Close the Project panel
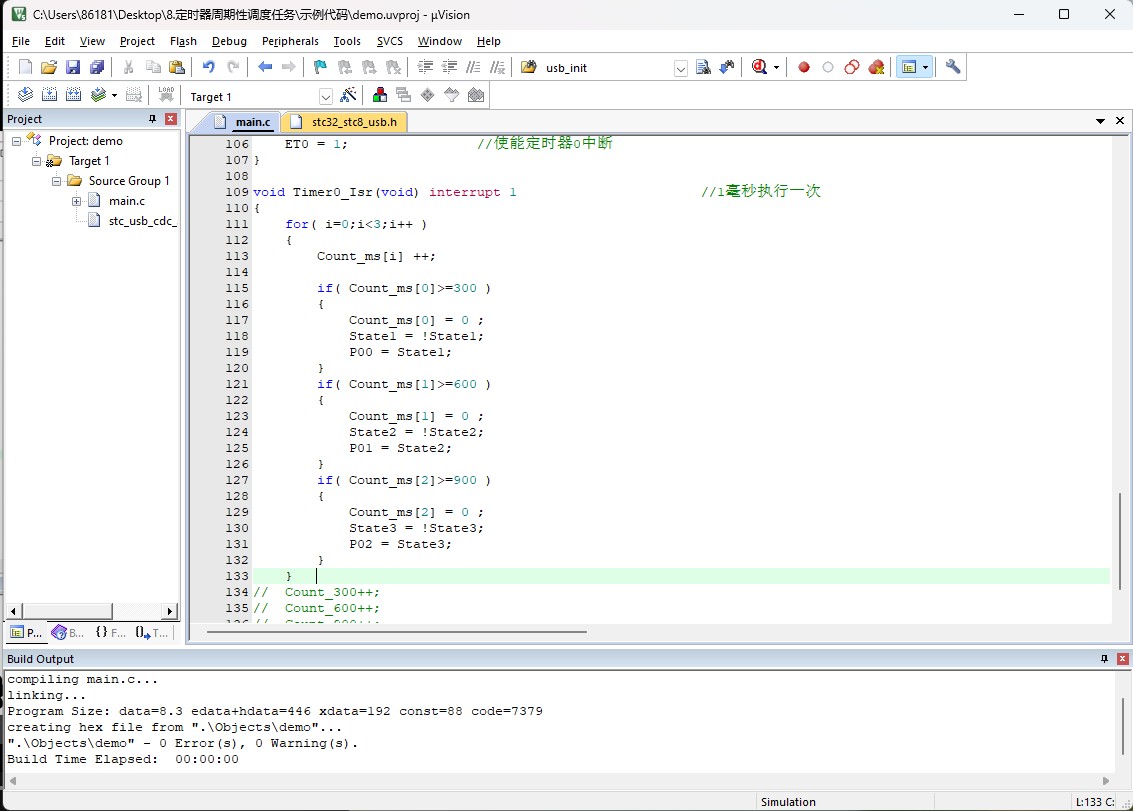This screenshot has width=1133, height=811. pyautogui.click(x=171, y=119)
